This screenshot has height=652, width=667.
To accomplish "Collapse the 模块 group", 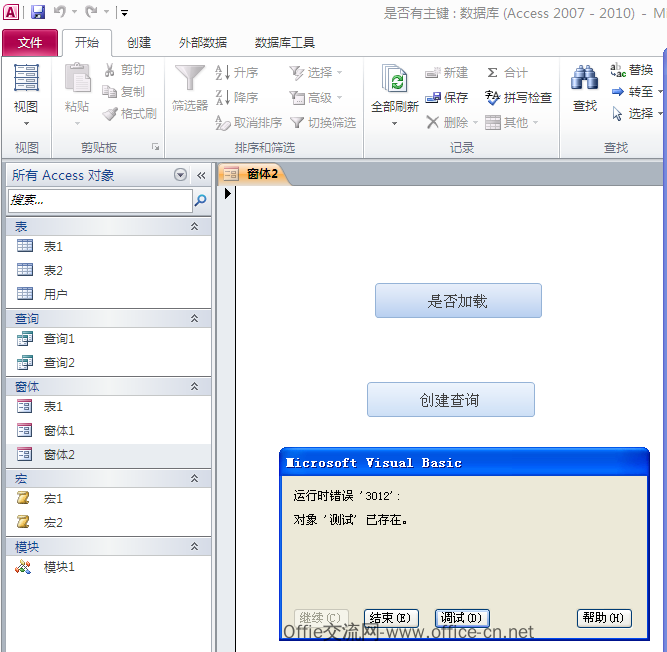I will click(x=194, y=546).
